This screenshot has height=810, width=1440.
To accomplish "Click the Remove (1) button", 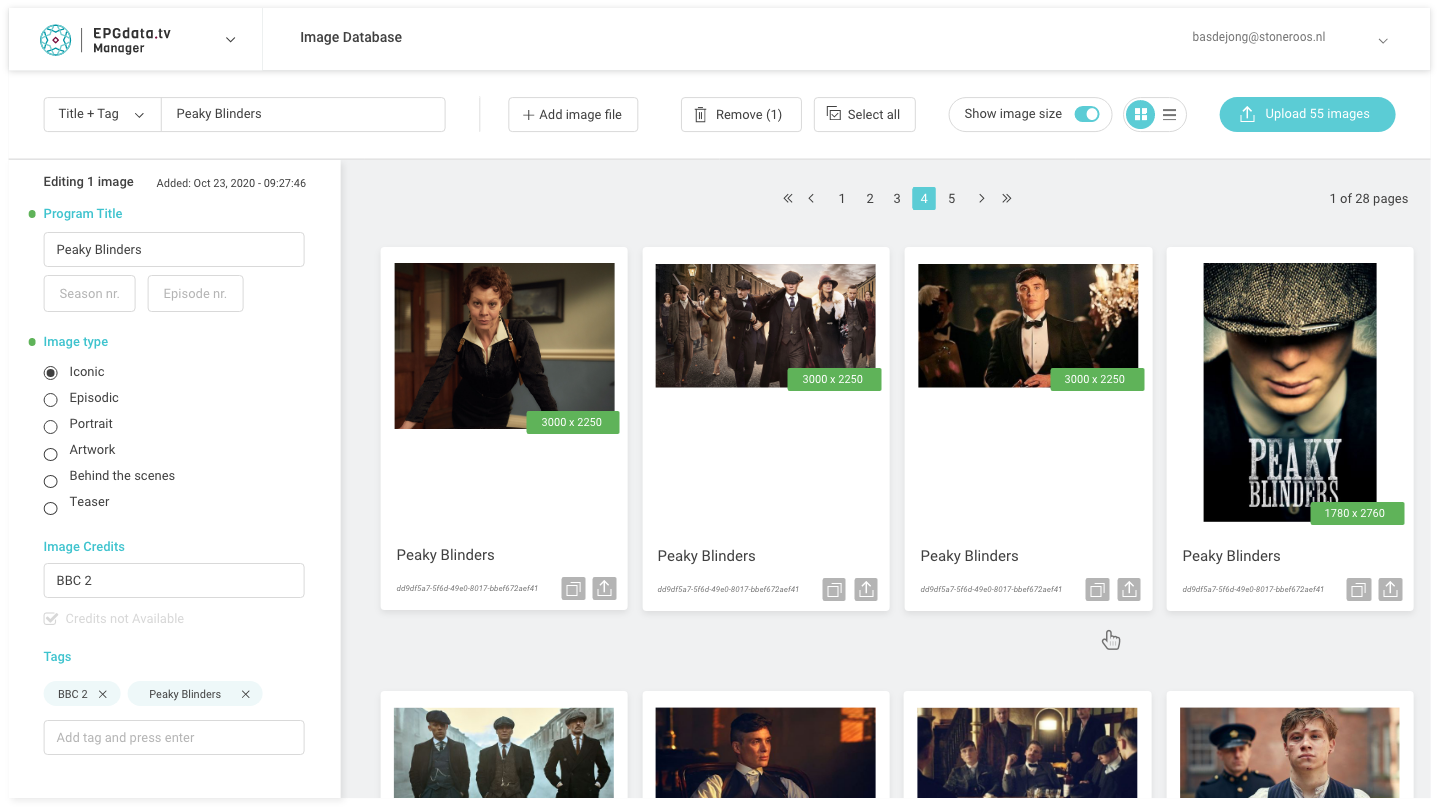I will pyautogui.click(x=741, y=114).
